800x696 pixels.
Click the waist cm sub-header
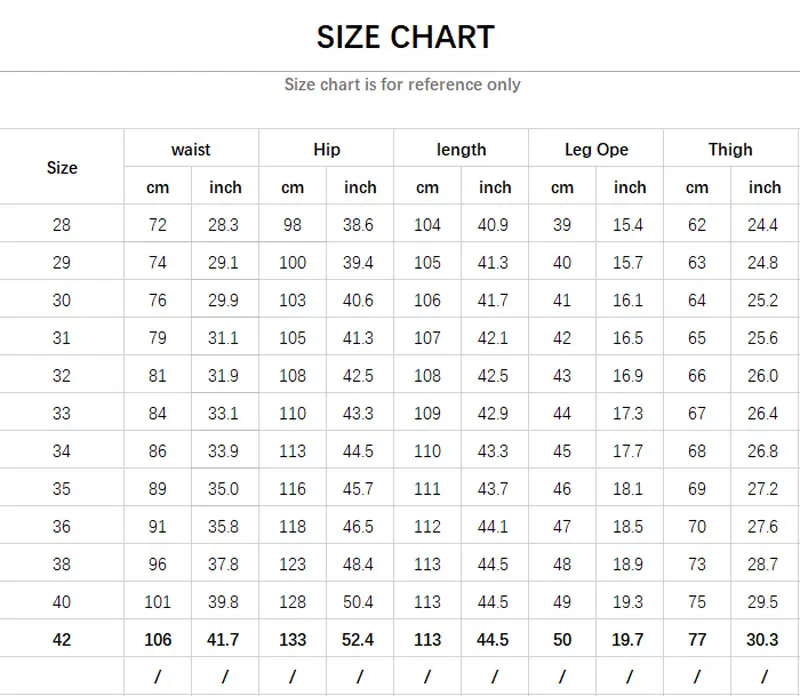(157, 187)
